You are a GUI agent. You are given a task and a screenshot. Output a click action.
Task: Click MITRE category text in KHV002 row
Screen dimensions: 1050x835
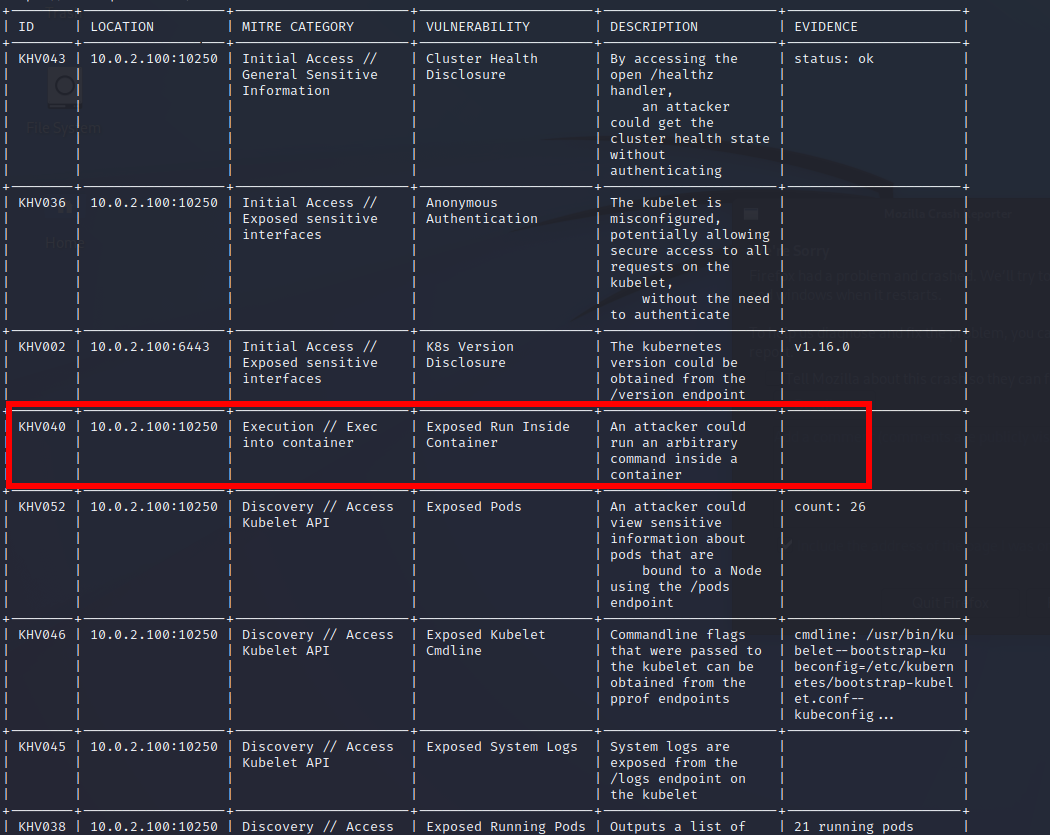click(309, 363)
